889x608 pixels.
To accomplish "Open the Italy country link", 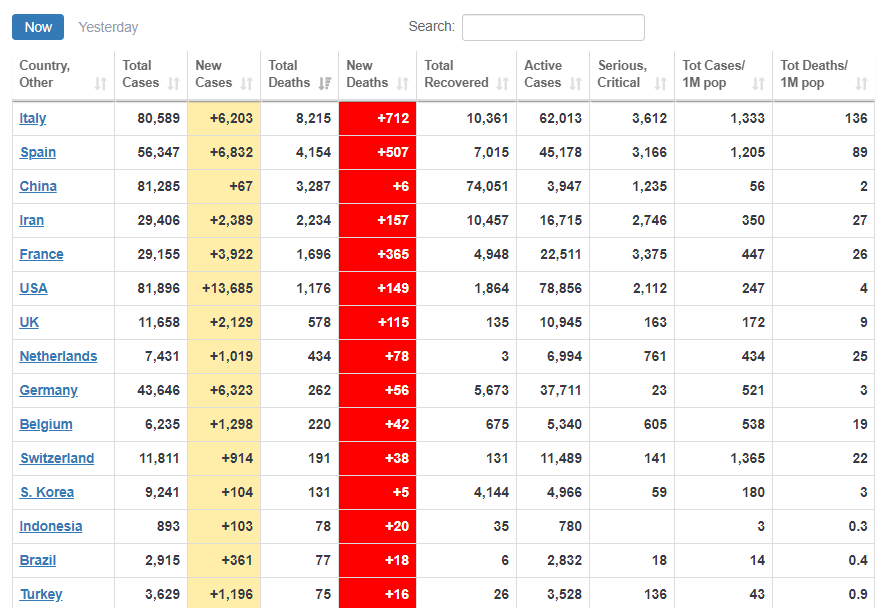I will [x=33, y=118].
